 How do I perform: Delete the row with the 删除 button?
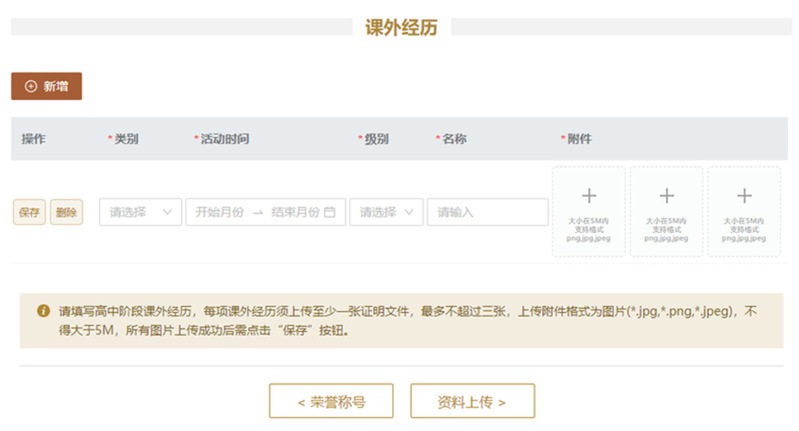[66, 212]
